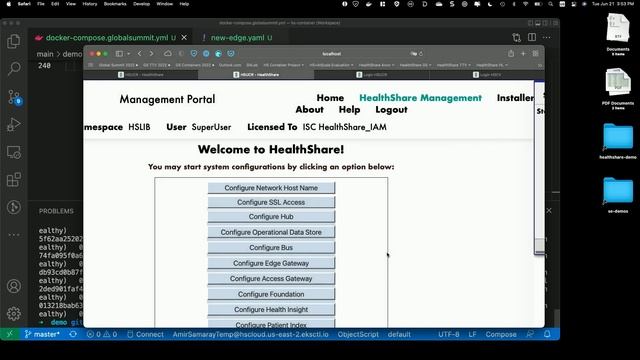Open VS Code editor More Actions menu
Viewport: 640px width, 360px height.
(x=547, y=38)
